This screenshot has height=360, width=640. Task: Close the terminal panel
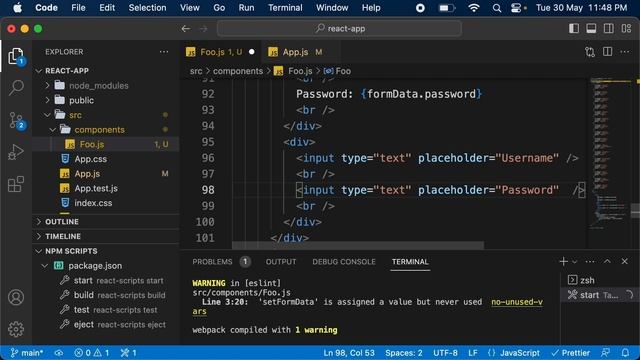(624, 261)
